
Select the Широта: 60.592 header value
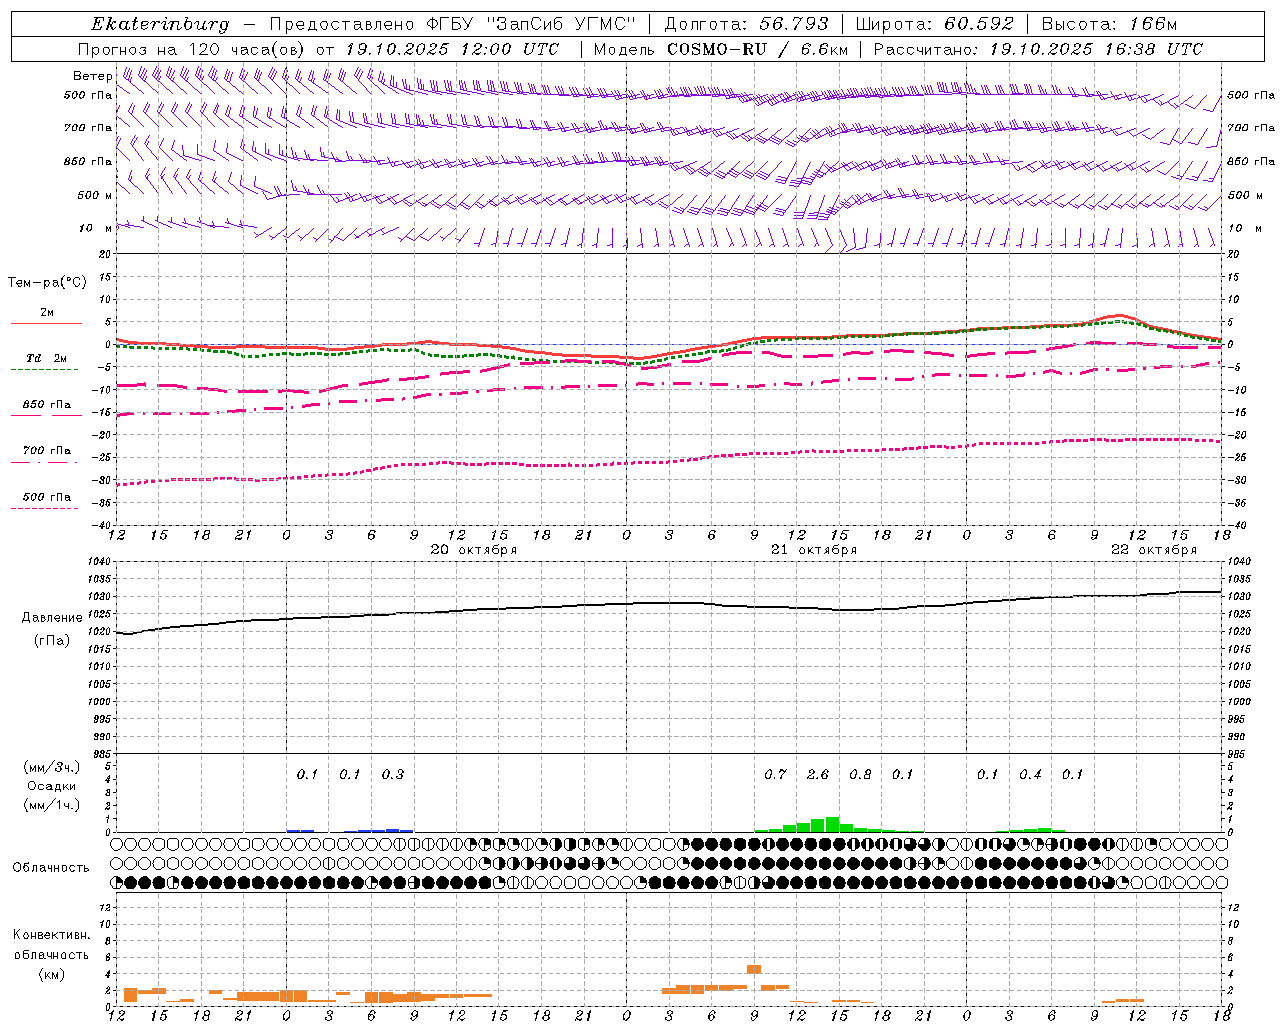tap(934, 24)
